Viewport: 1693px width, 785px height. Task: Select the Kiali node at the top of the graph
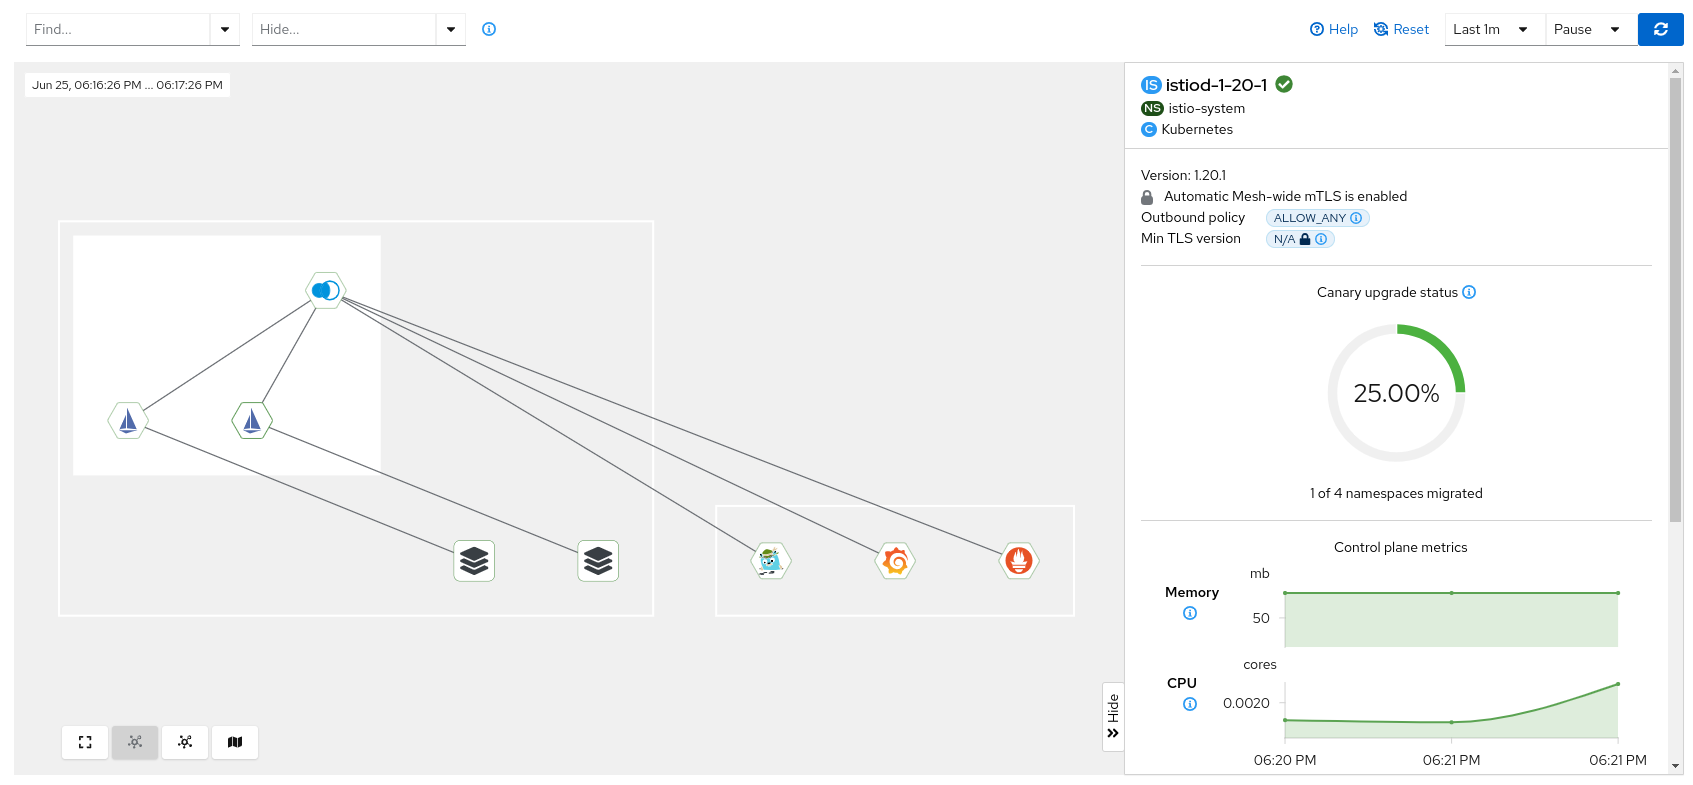click(326, 291)
